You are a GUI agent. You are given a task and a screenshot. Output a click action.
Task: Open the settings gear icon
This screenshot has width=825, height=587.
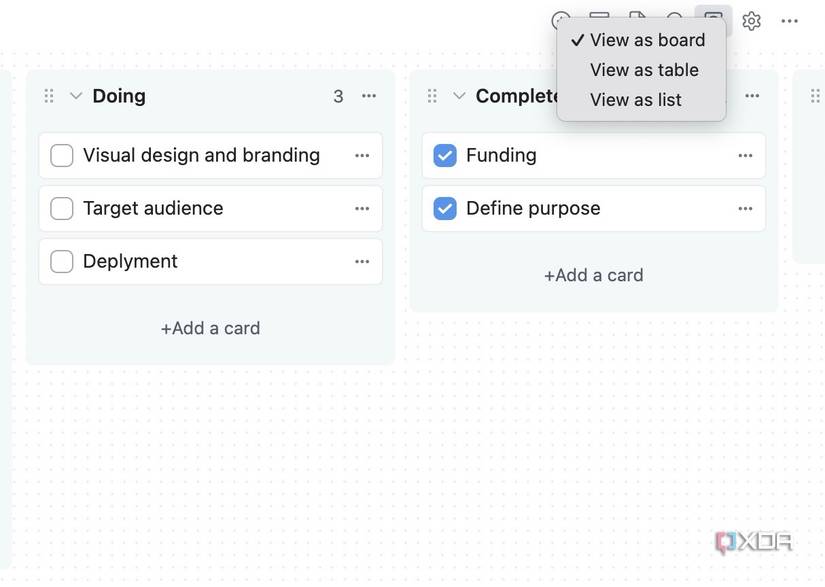[751, 19]
